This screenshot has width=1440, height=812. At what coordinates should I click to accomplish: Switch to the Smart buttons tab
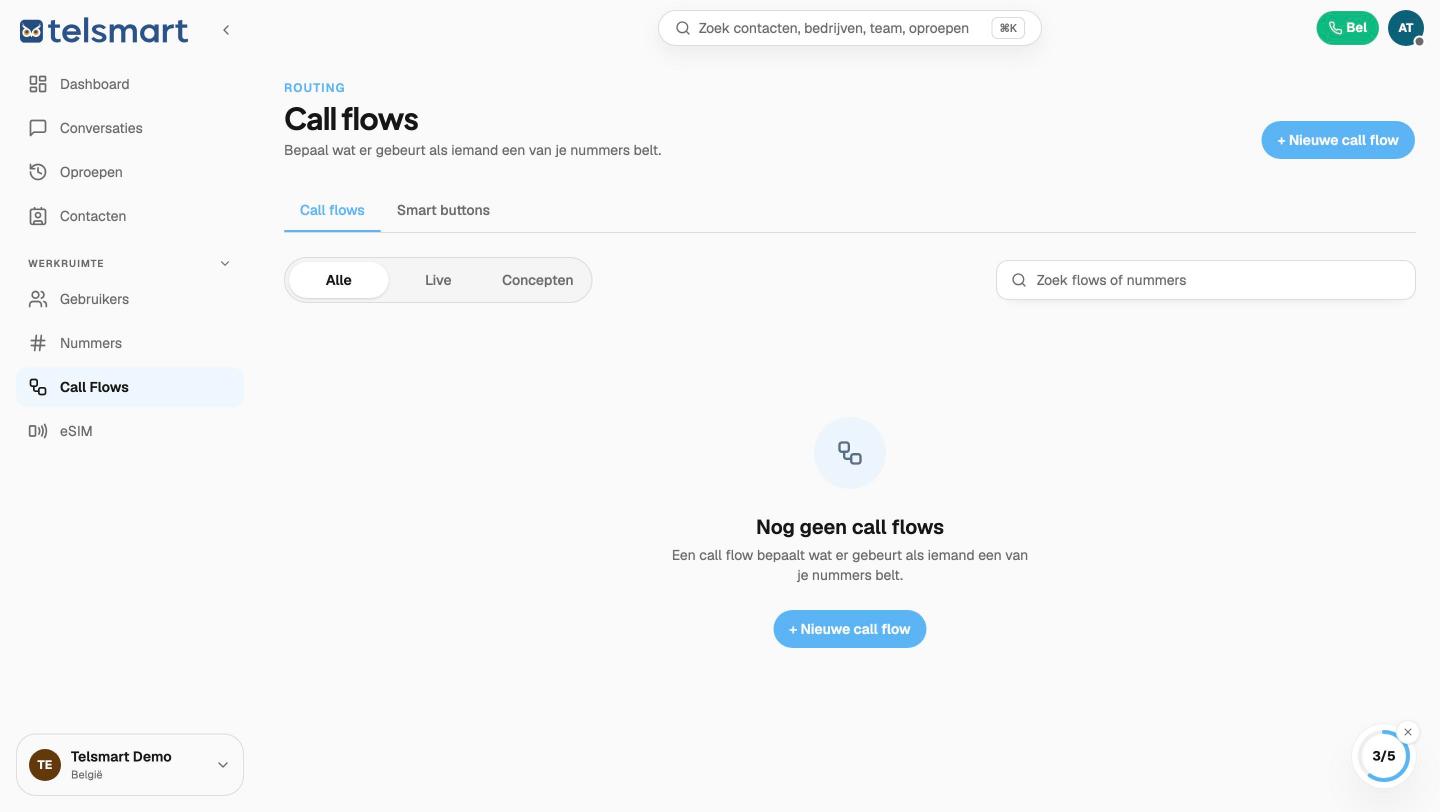coord(443,210)
